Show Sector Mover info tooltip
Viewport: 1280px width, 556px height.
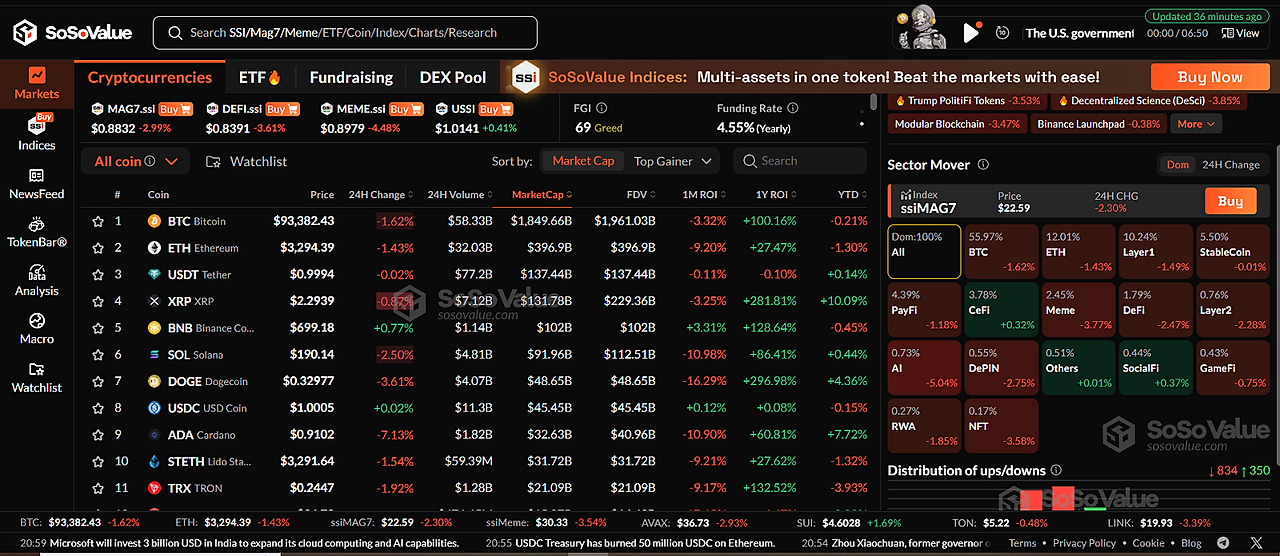point(983,165)
